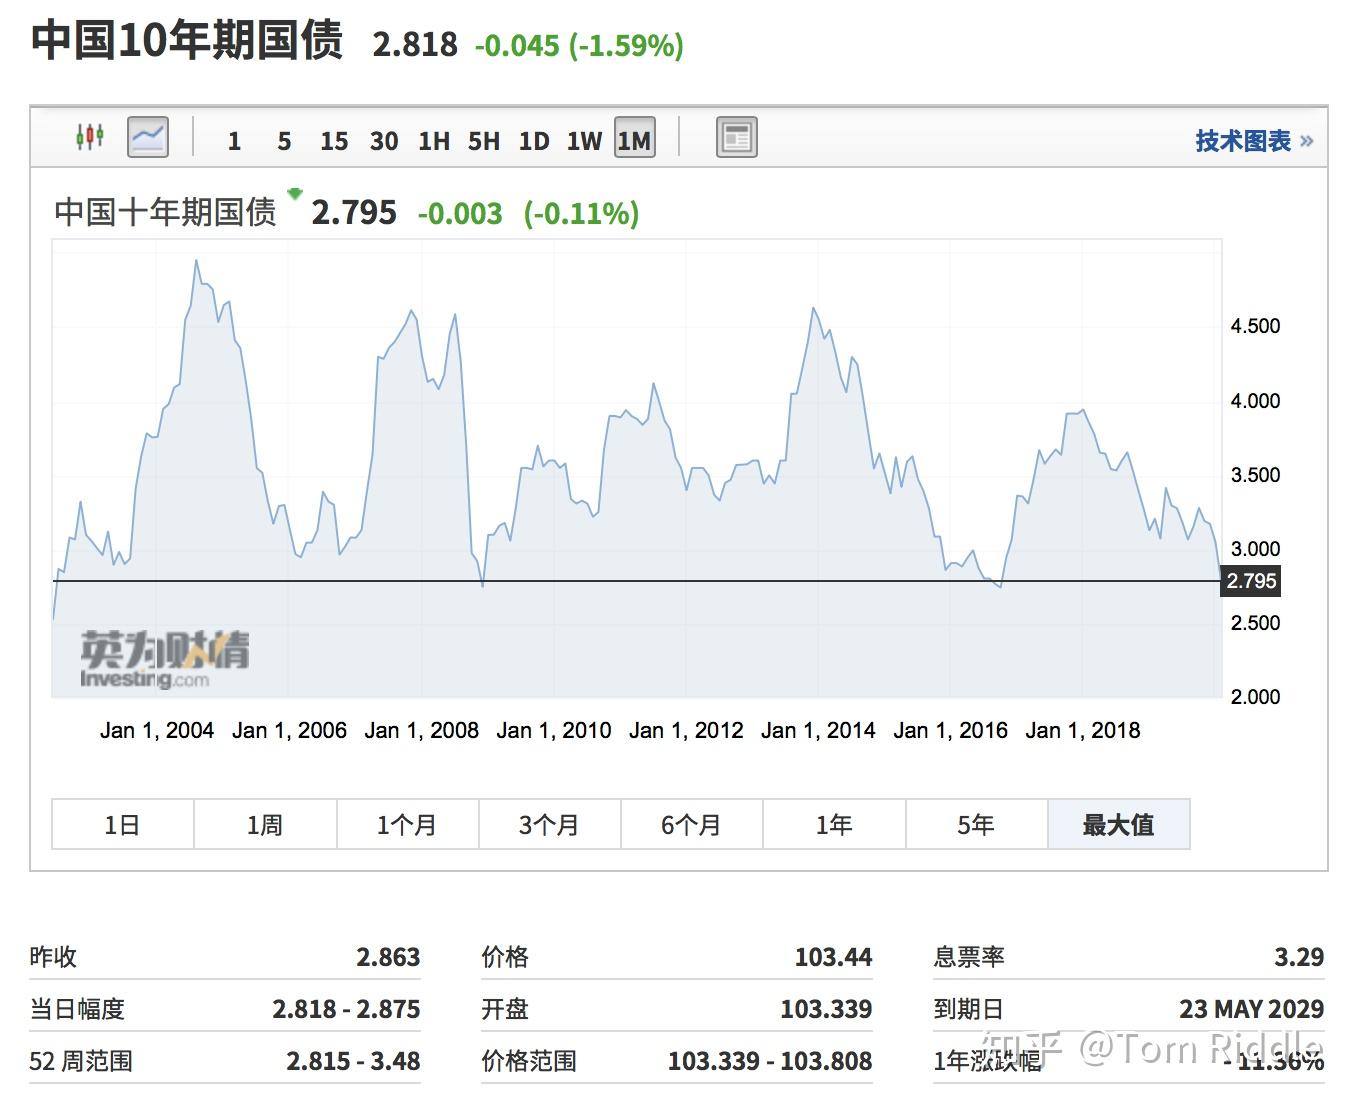Show the 1日 time range
The image size is (1358, 1104).
click(123, 824)
